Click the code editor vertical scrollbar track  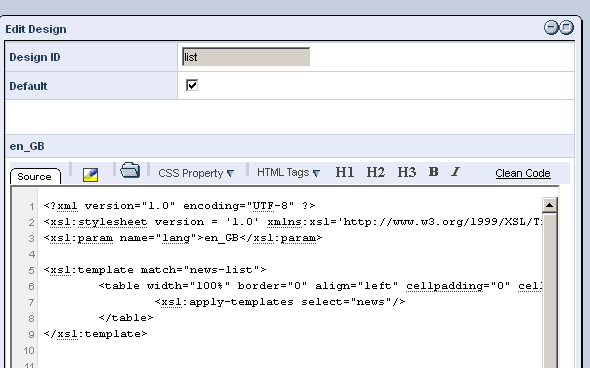click(x=549, y=290)
